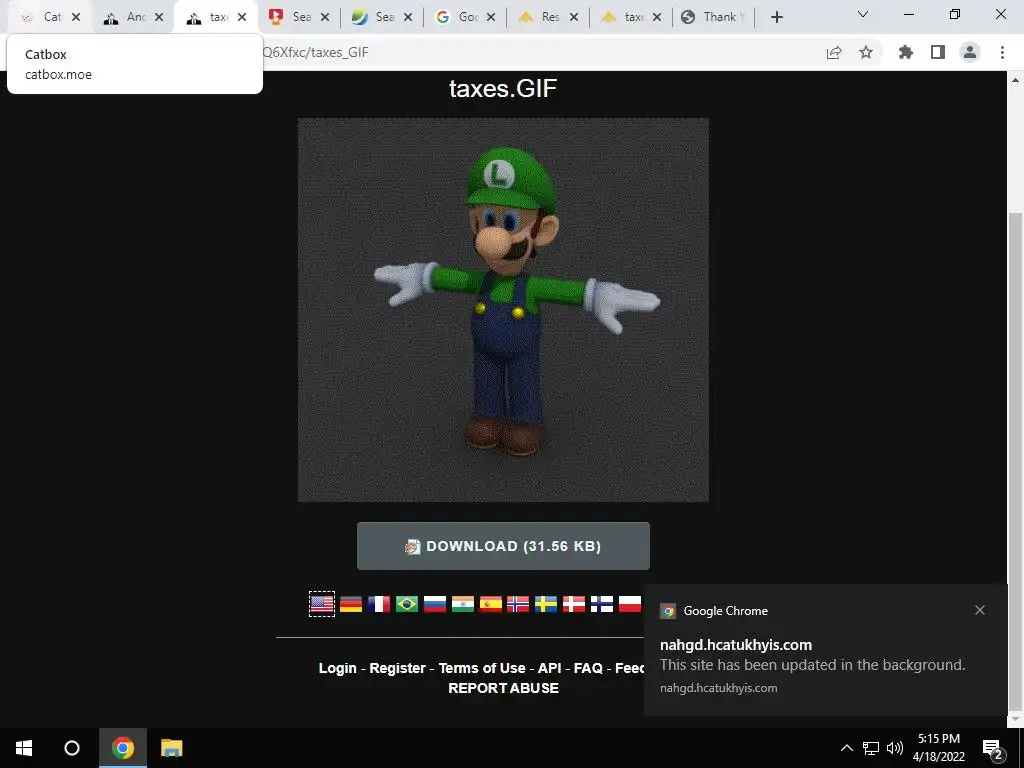Click the nahgd.hcatukhyis.com notification title
The image size is (1024, 768).
tap(736, 645)
